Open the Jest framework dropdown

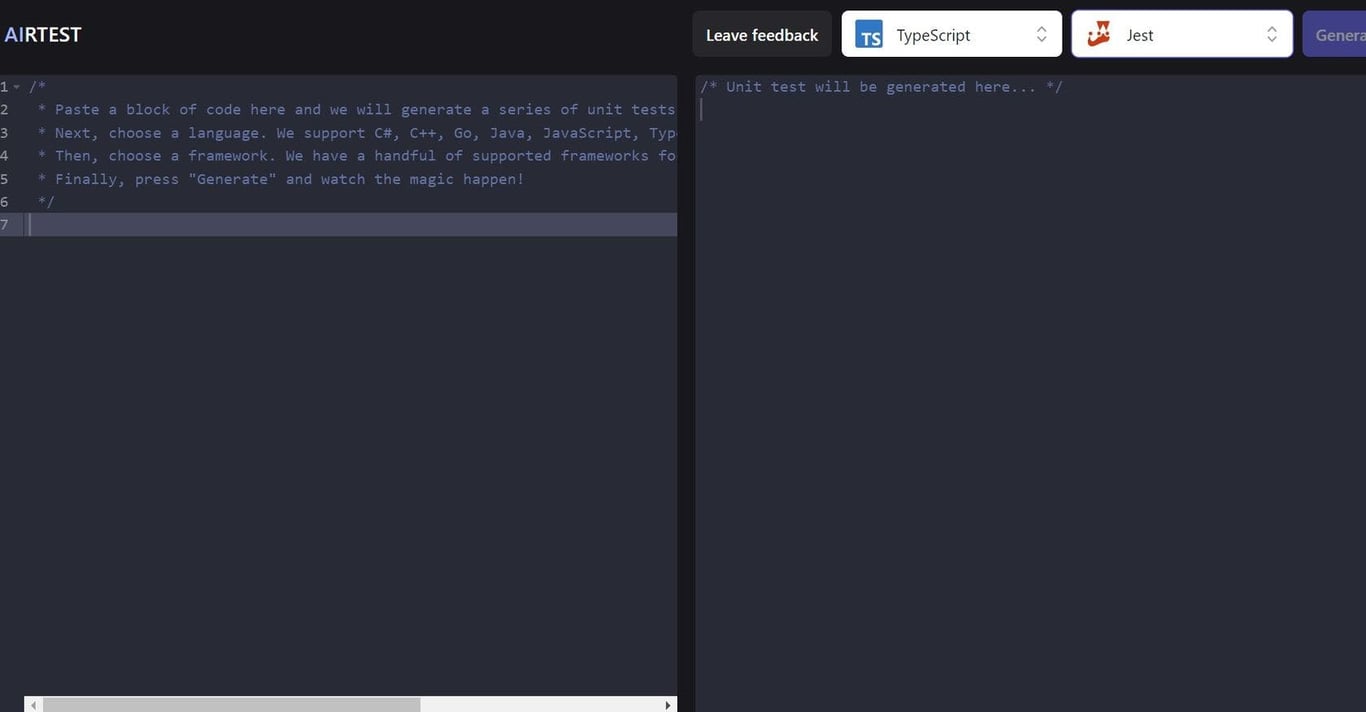point(1182,34)
